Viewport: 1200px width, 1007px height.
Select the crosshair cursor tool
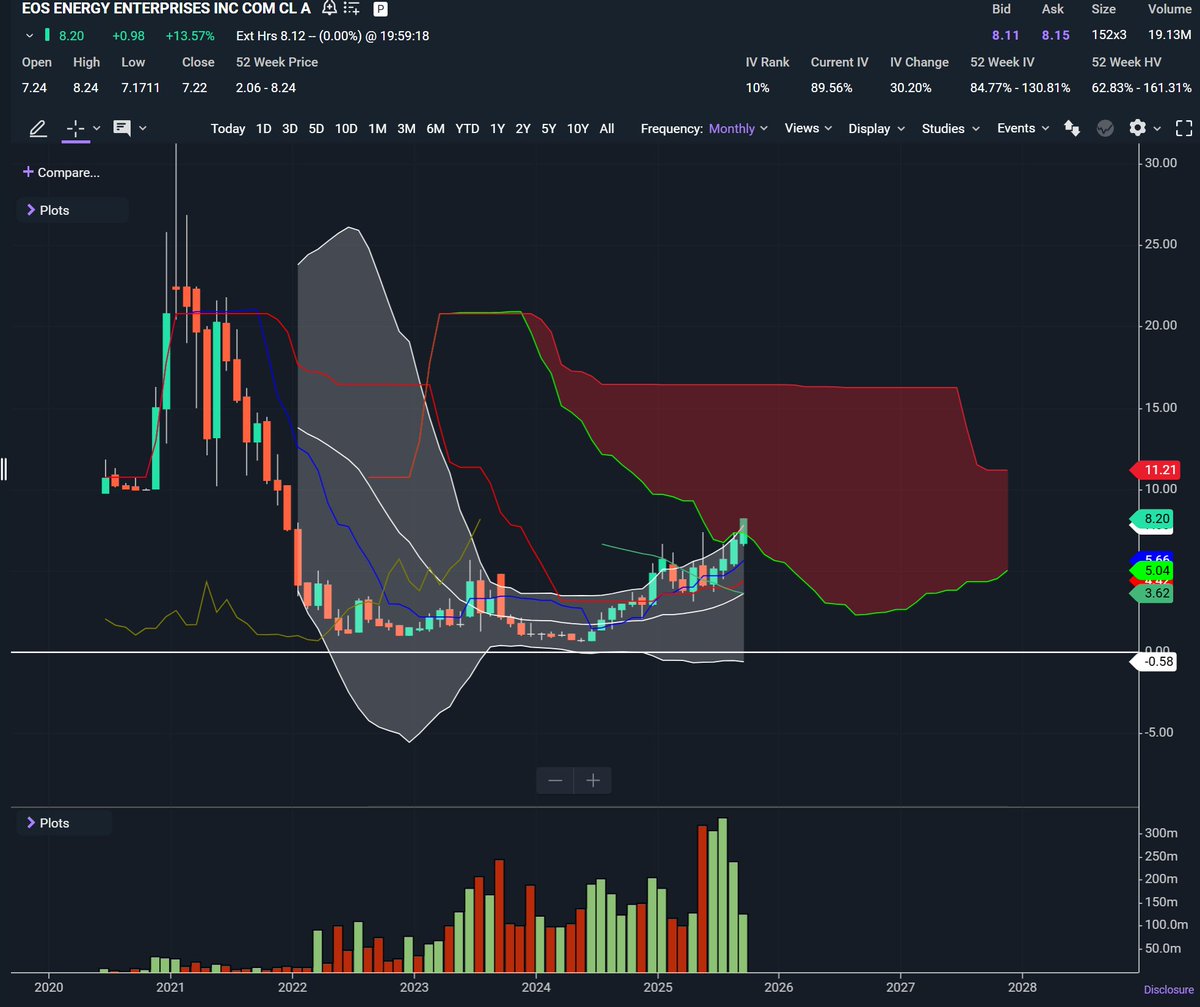tap(74, 128)
